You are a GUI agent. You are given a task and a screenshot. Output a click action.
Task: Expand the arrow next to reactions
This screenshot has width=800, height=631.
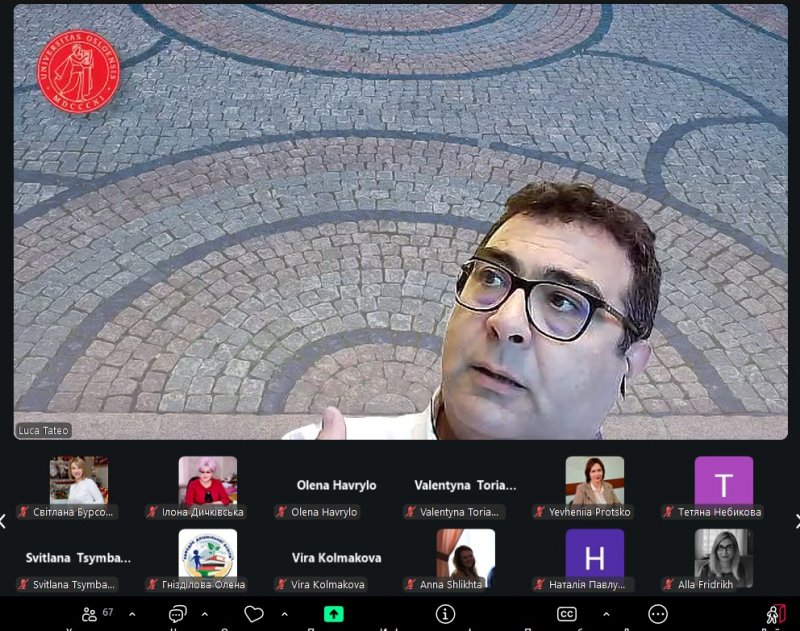click(x=284, y=614)
